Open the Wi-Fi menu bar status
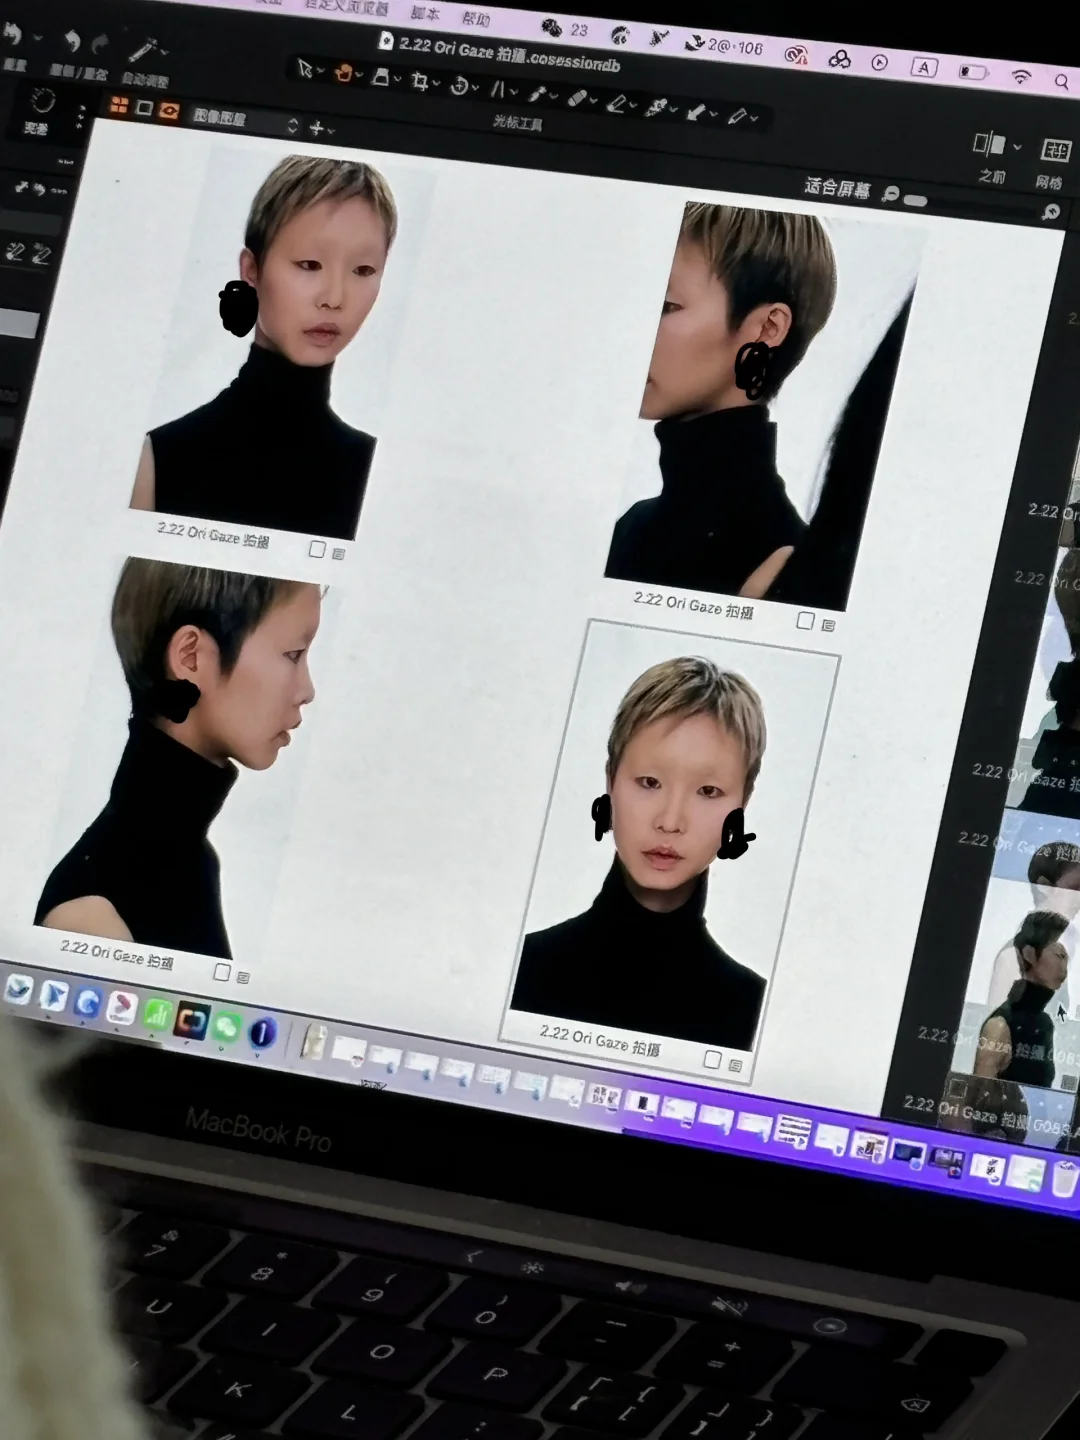Screen dimensions: 1080x1440 click(1020, 77)
